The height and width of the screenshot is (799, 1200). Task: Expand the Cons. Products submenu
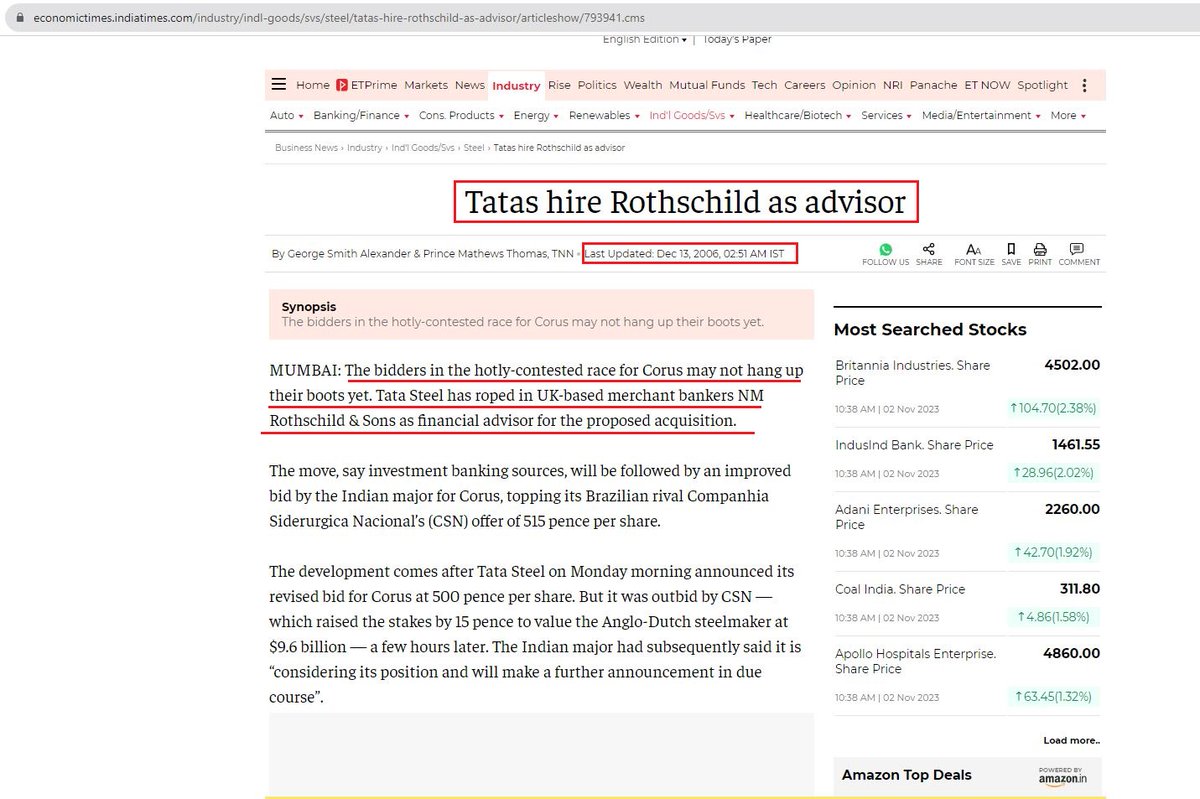(461, 116)
